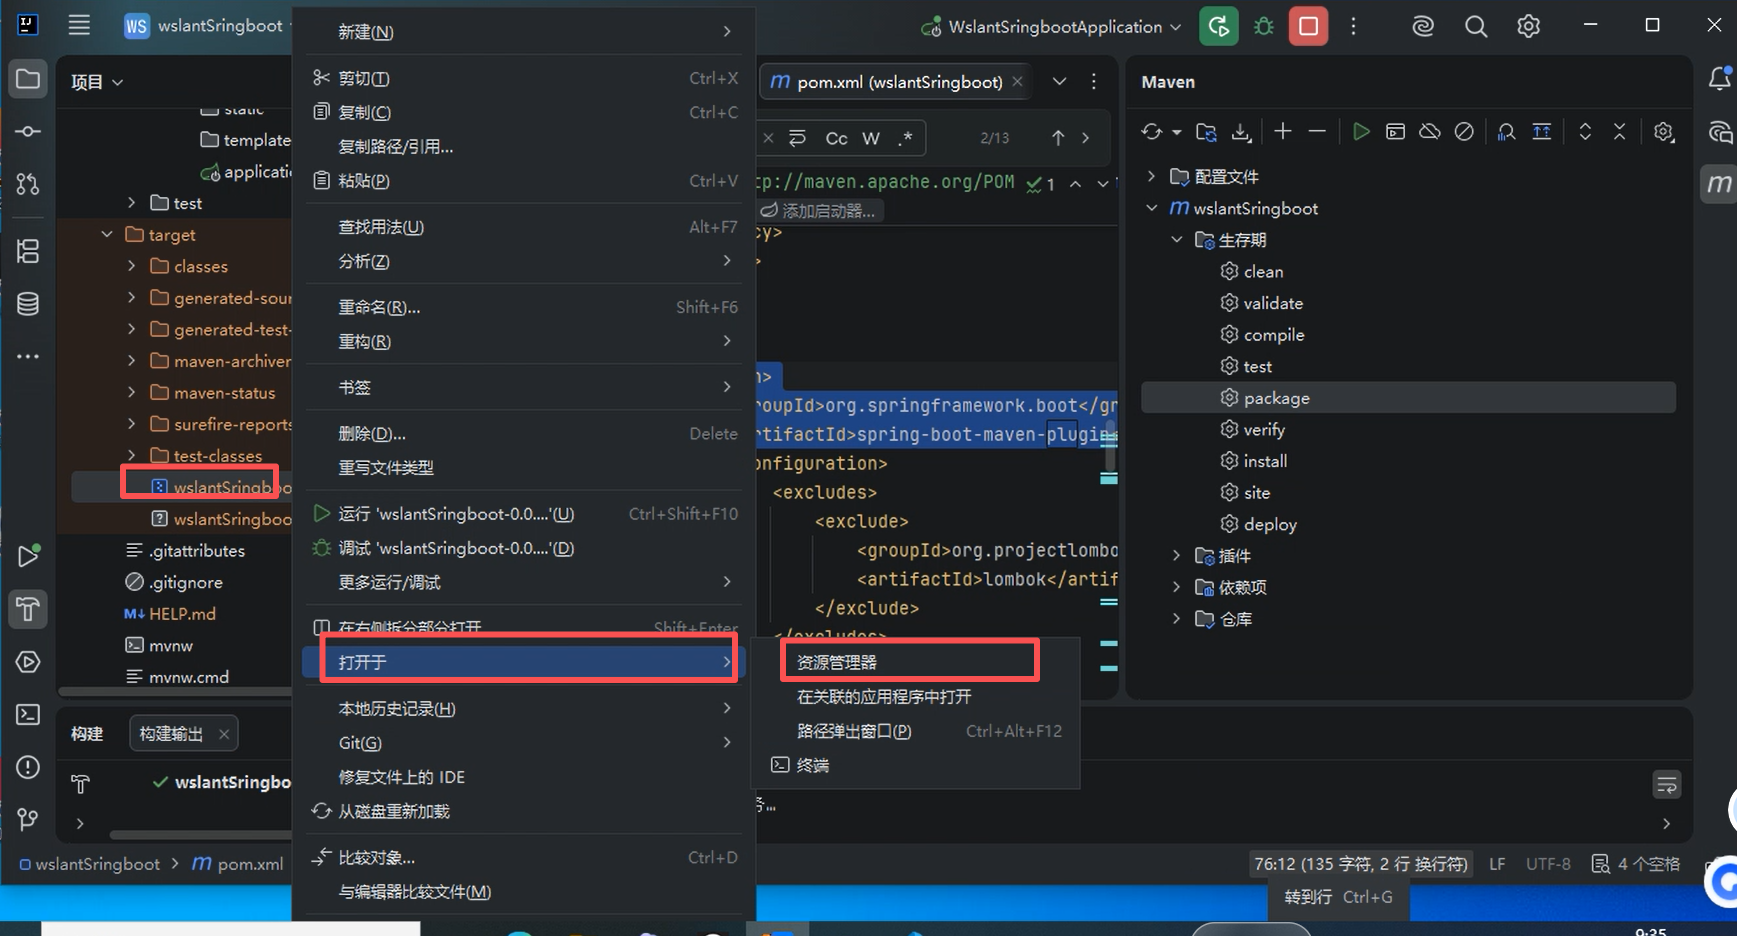Viewport: 1737px width, 936px height.
Task: Open Maven settings gear in toolbar
Action: 1664,132
